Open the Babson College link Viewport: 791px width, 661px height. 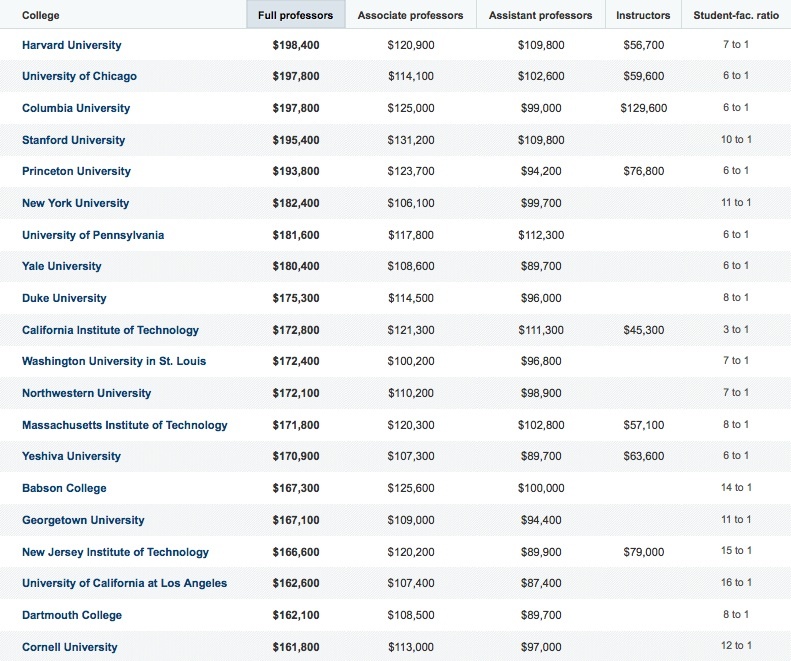(x=64, y=488)
